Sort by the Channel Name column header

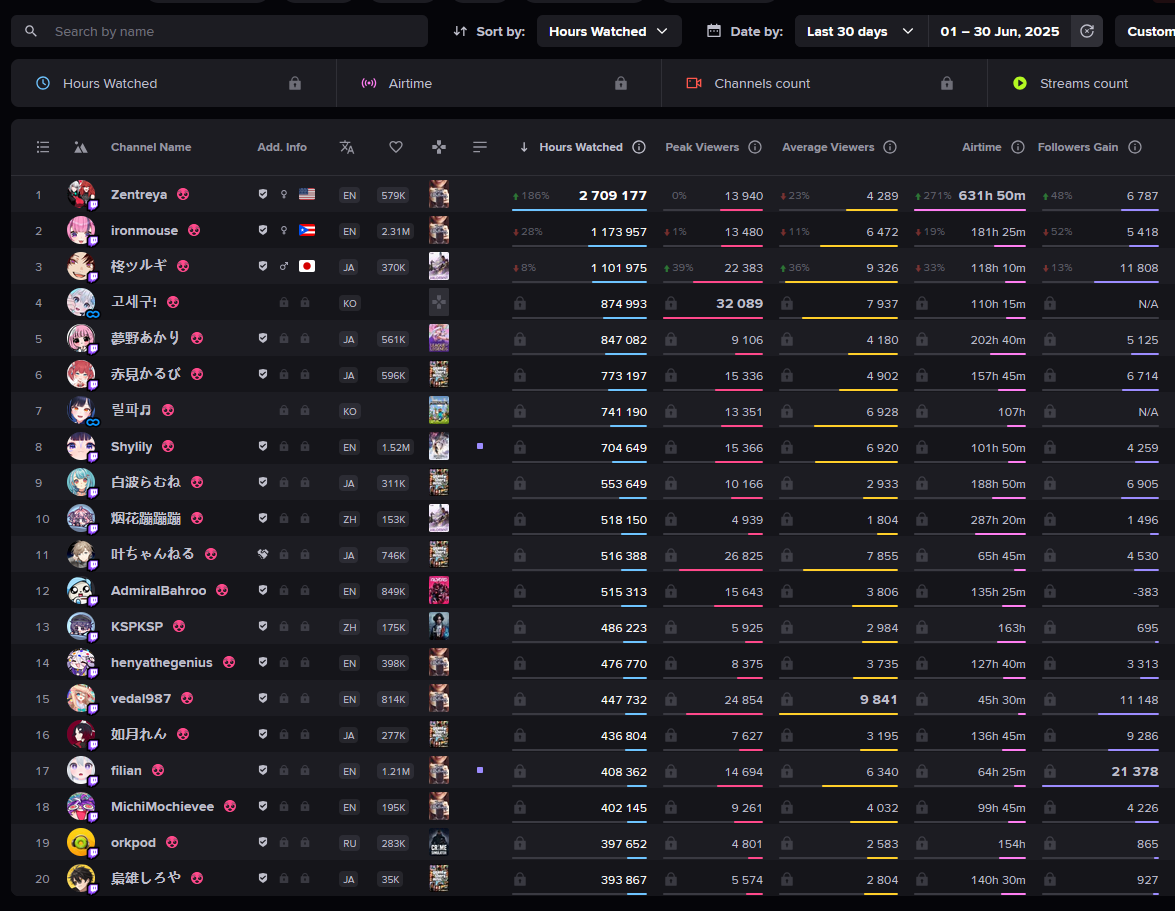(151, 148)
